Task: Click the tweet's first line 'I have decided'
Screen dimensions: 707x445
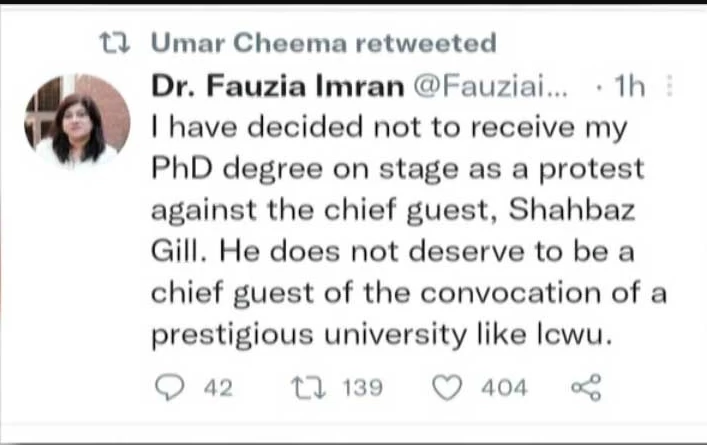Action: [x=261, y=128]
